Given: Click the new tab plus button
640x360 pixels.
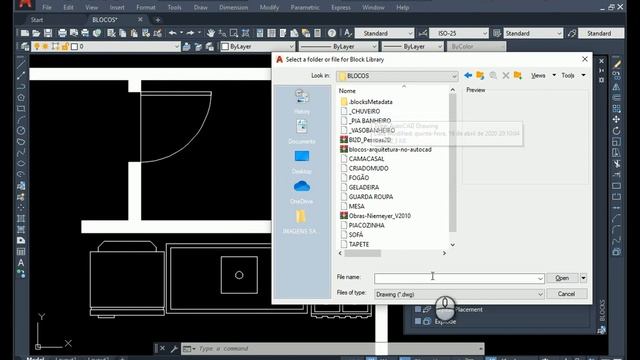Looking at the screenshot, I should [158, 20].
